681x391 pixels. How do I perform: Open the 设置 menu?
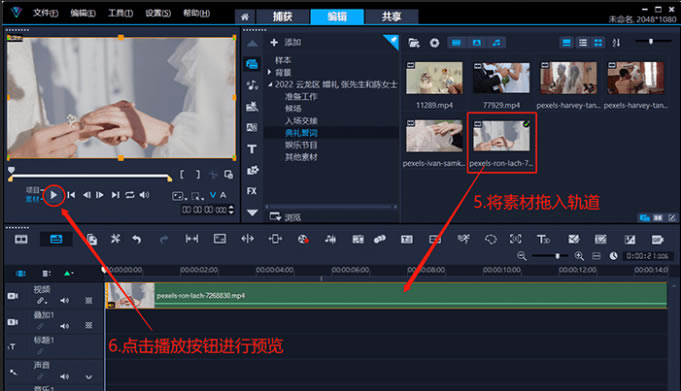158,13
